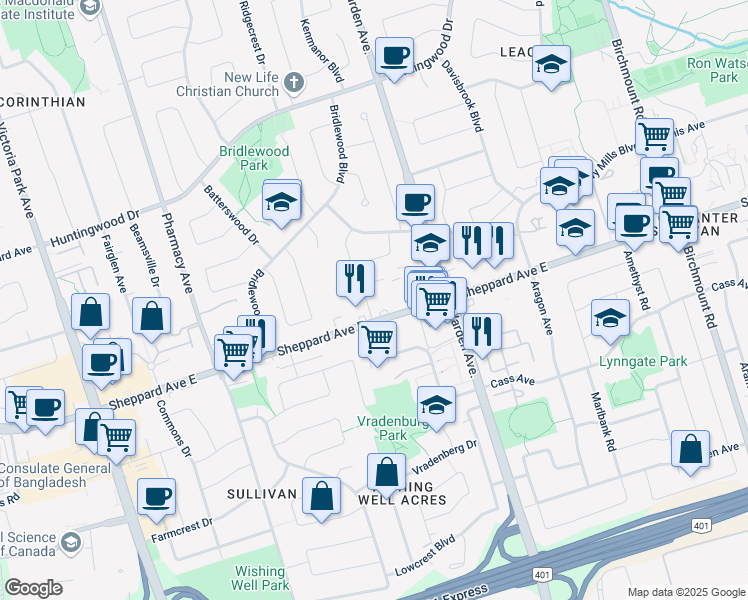Open the school marker at Vradenburg Park
748x600 pixels.
click(435, 405)
